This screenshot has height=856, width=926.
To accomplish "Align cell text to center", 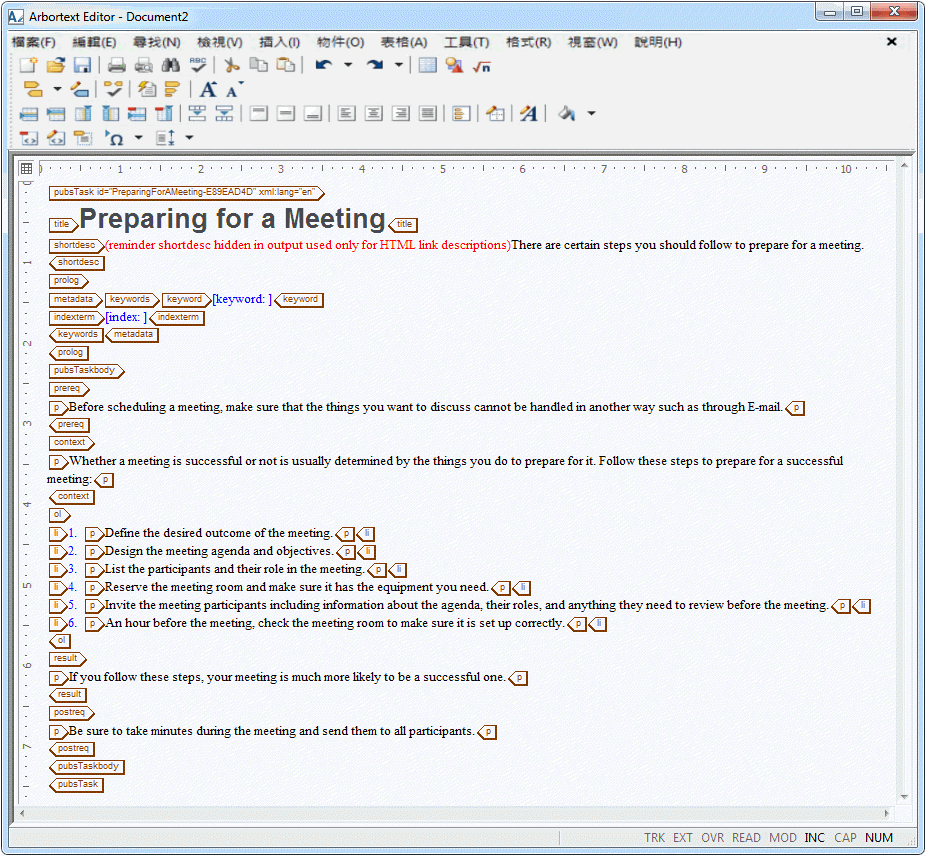I will pyautogui.click(x=374, y=113).
